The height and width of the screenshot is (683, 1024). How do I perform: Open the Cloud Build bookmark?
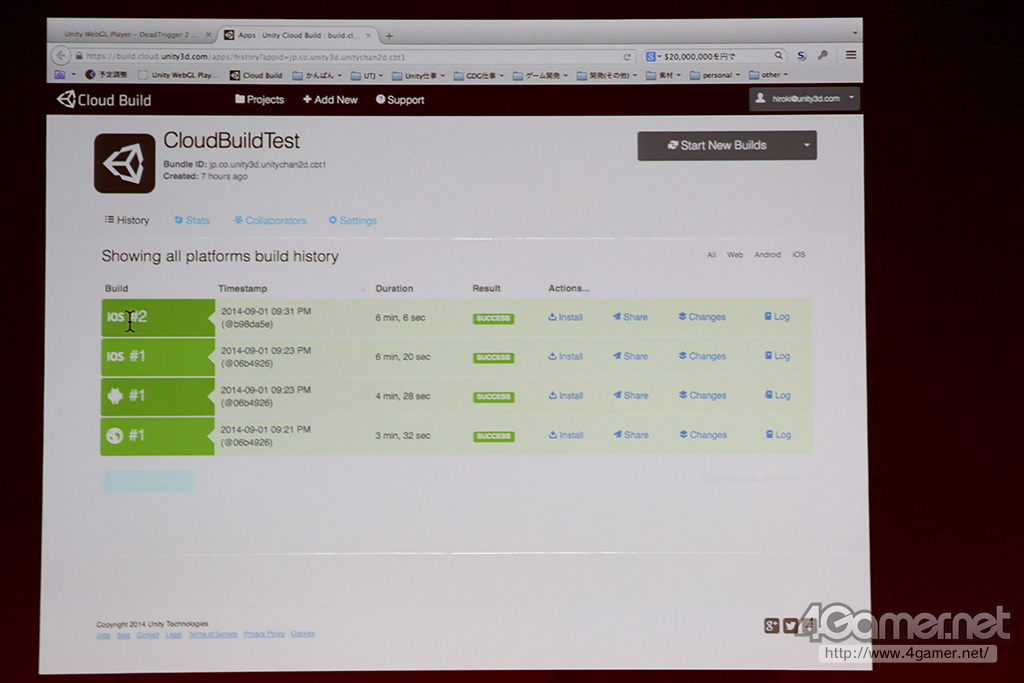pyautogui.click(x=256, y=75)
